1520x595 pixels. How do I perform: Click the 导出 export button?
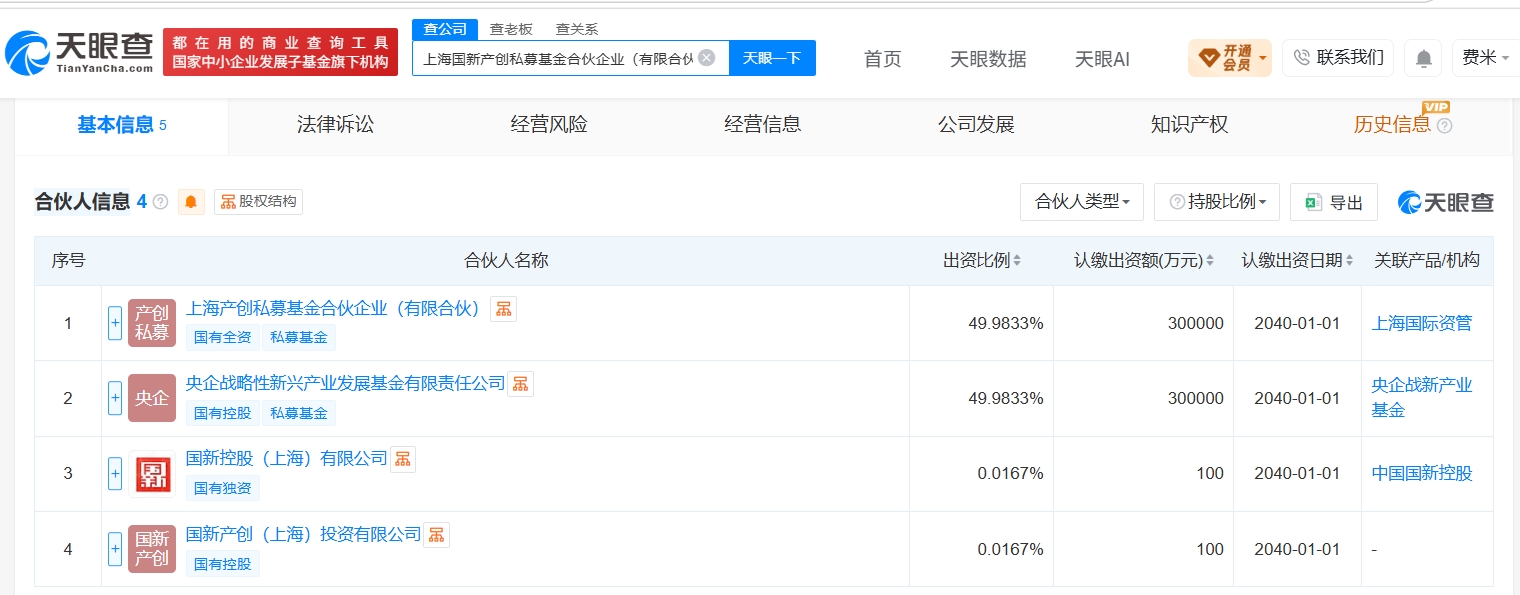[x=1334, y=202]
